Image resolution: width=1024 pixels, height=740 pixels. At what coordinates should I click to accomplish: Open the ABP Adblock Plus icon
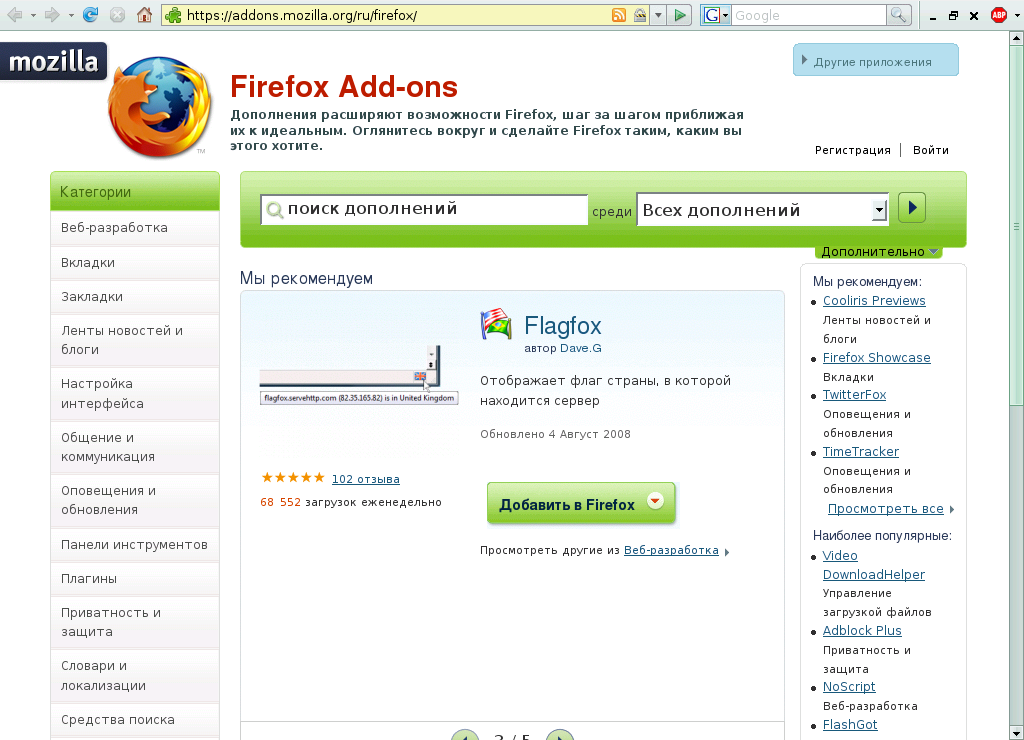pos(998,14)
